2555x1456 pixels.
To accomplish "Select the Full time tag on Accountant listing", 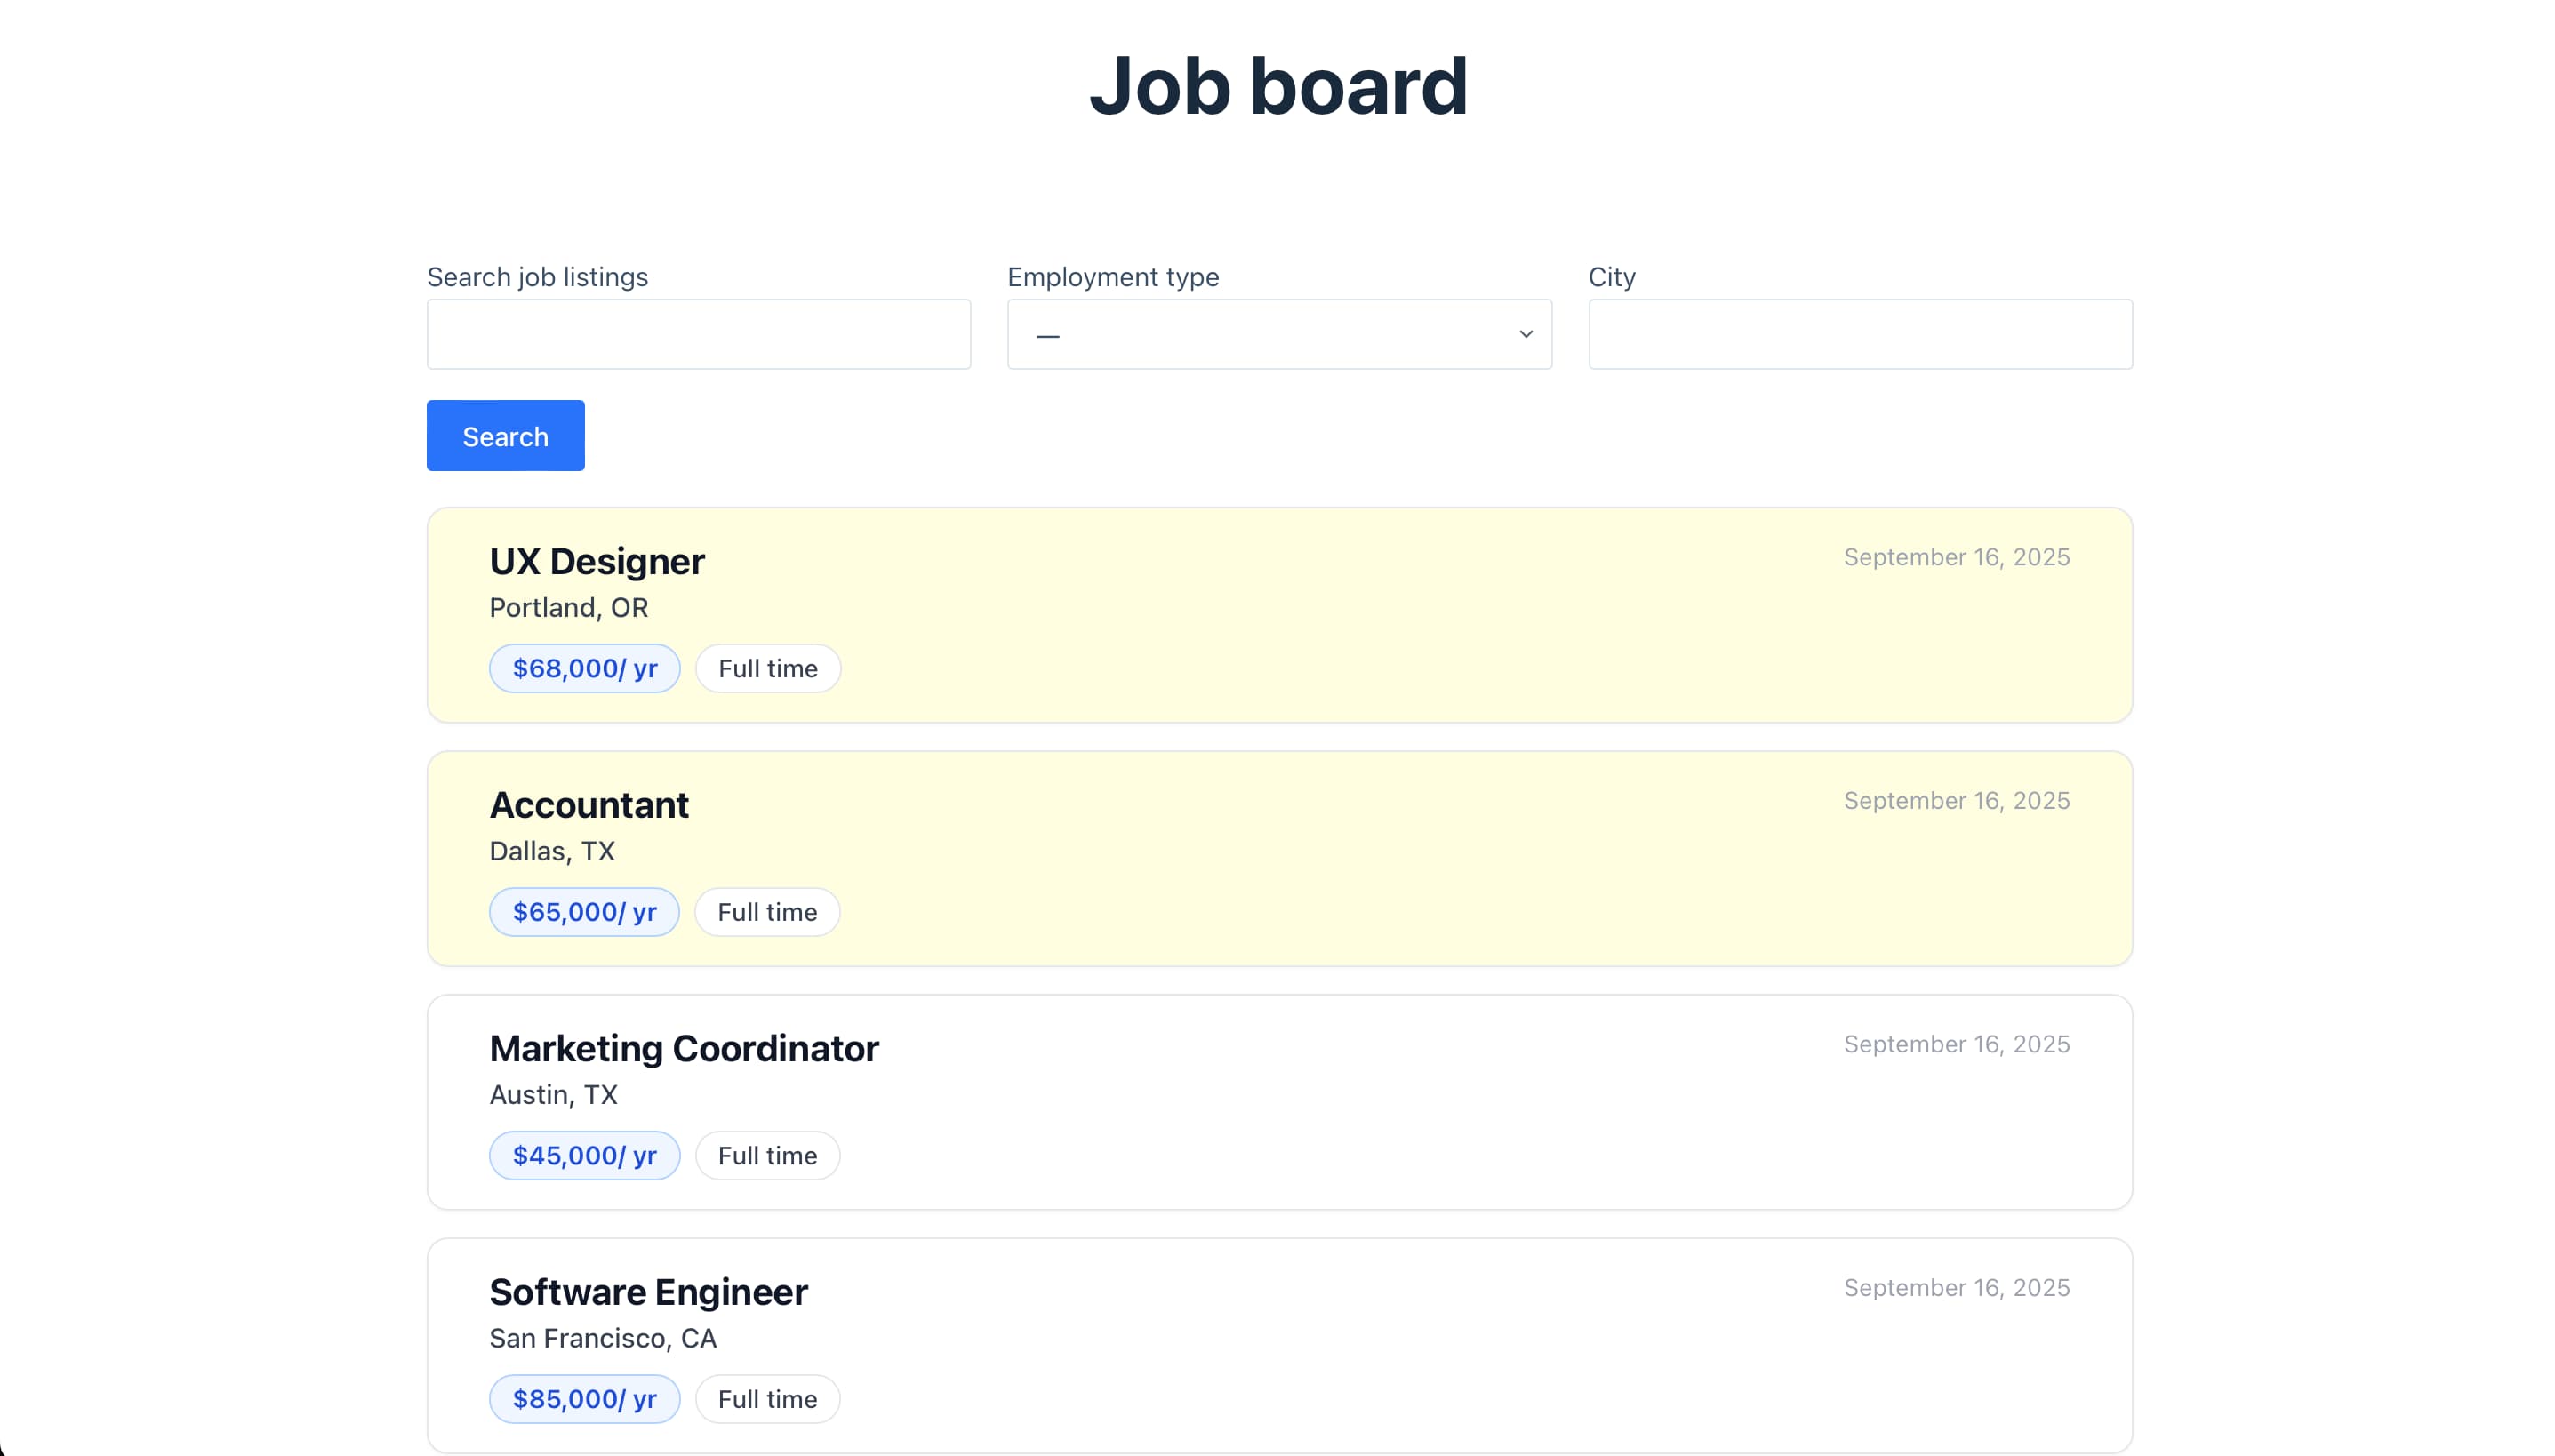I will coord(767,911).
